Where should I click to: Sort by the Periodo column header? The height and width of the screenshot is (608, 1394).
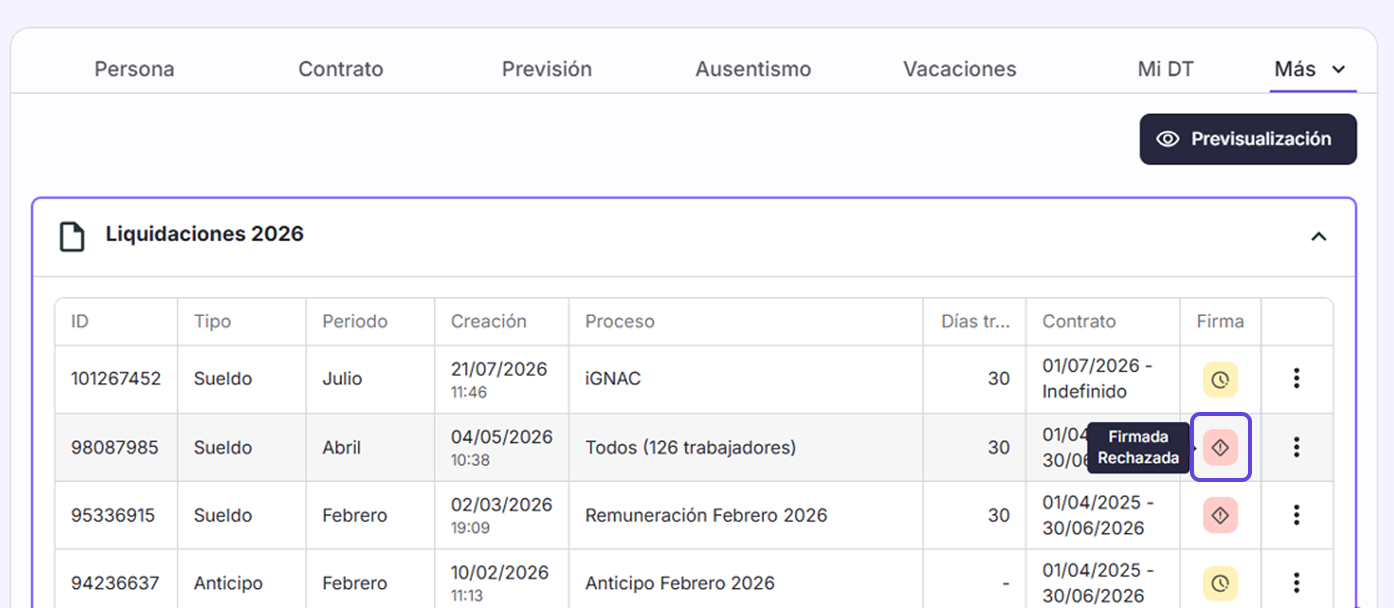[355, 321]
